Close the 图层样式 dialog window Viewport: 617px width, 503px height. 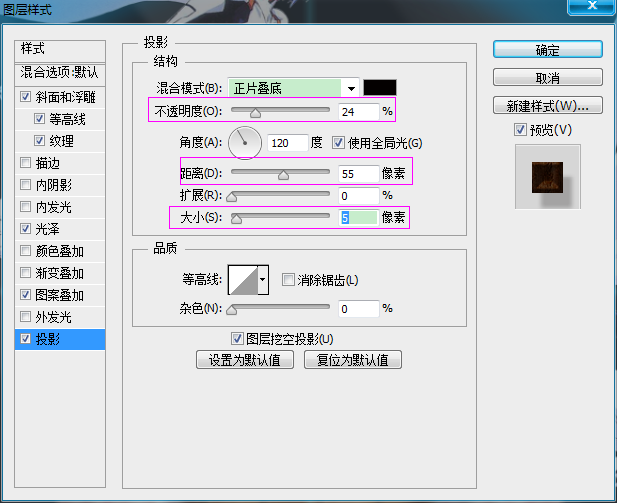tap(591, 6)
